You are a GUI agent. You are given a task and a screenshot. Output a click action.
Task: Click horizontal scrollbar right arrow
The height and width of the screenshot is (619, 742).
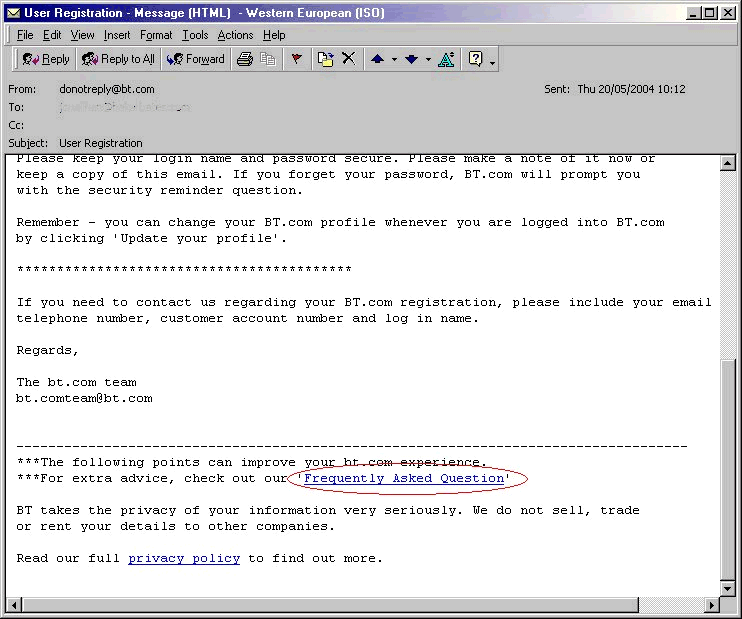click(711, 605)
